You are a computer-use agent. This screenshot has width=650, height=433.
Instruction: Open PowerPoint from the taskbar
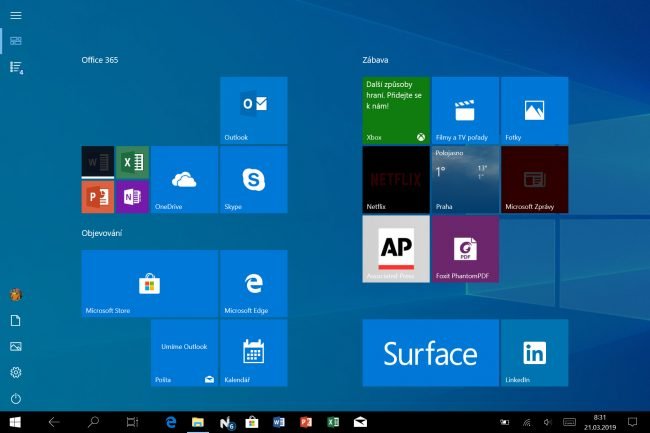(306, 422)
